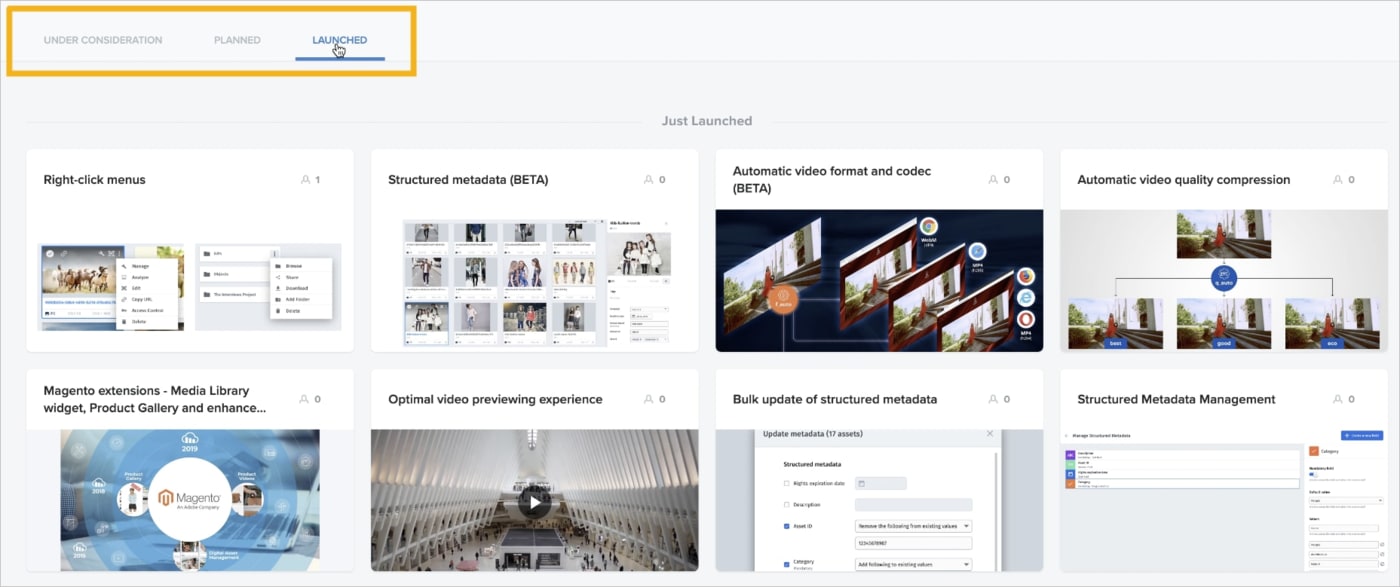Check the Description checkbox
This screenshot has width=1400, height=587.
pos(785,503)
